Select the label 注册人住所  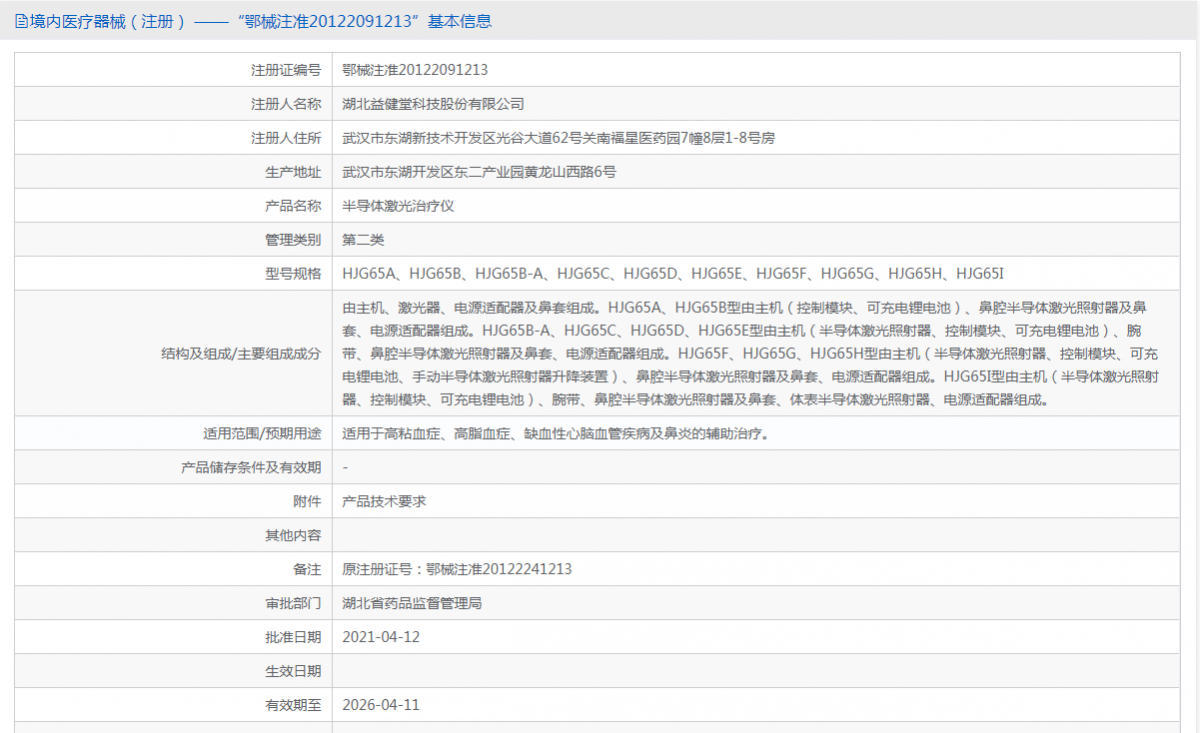click(285, 138)
